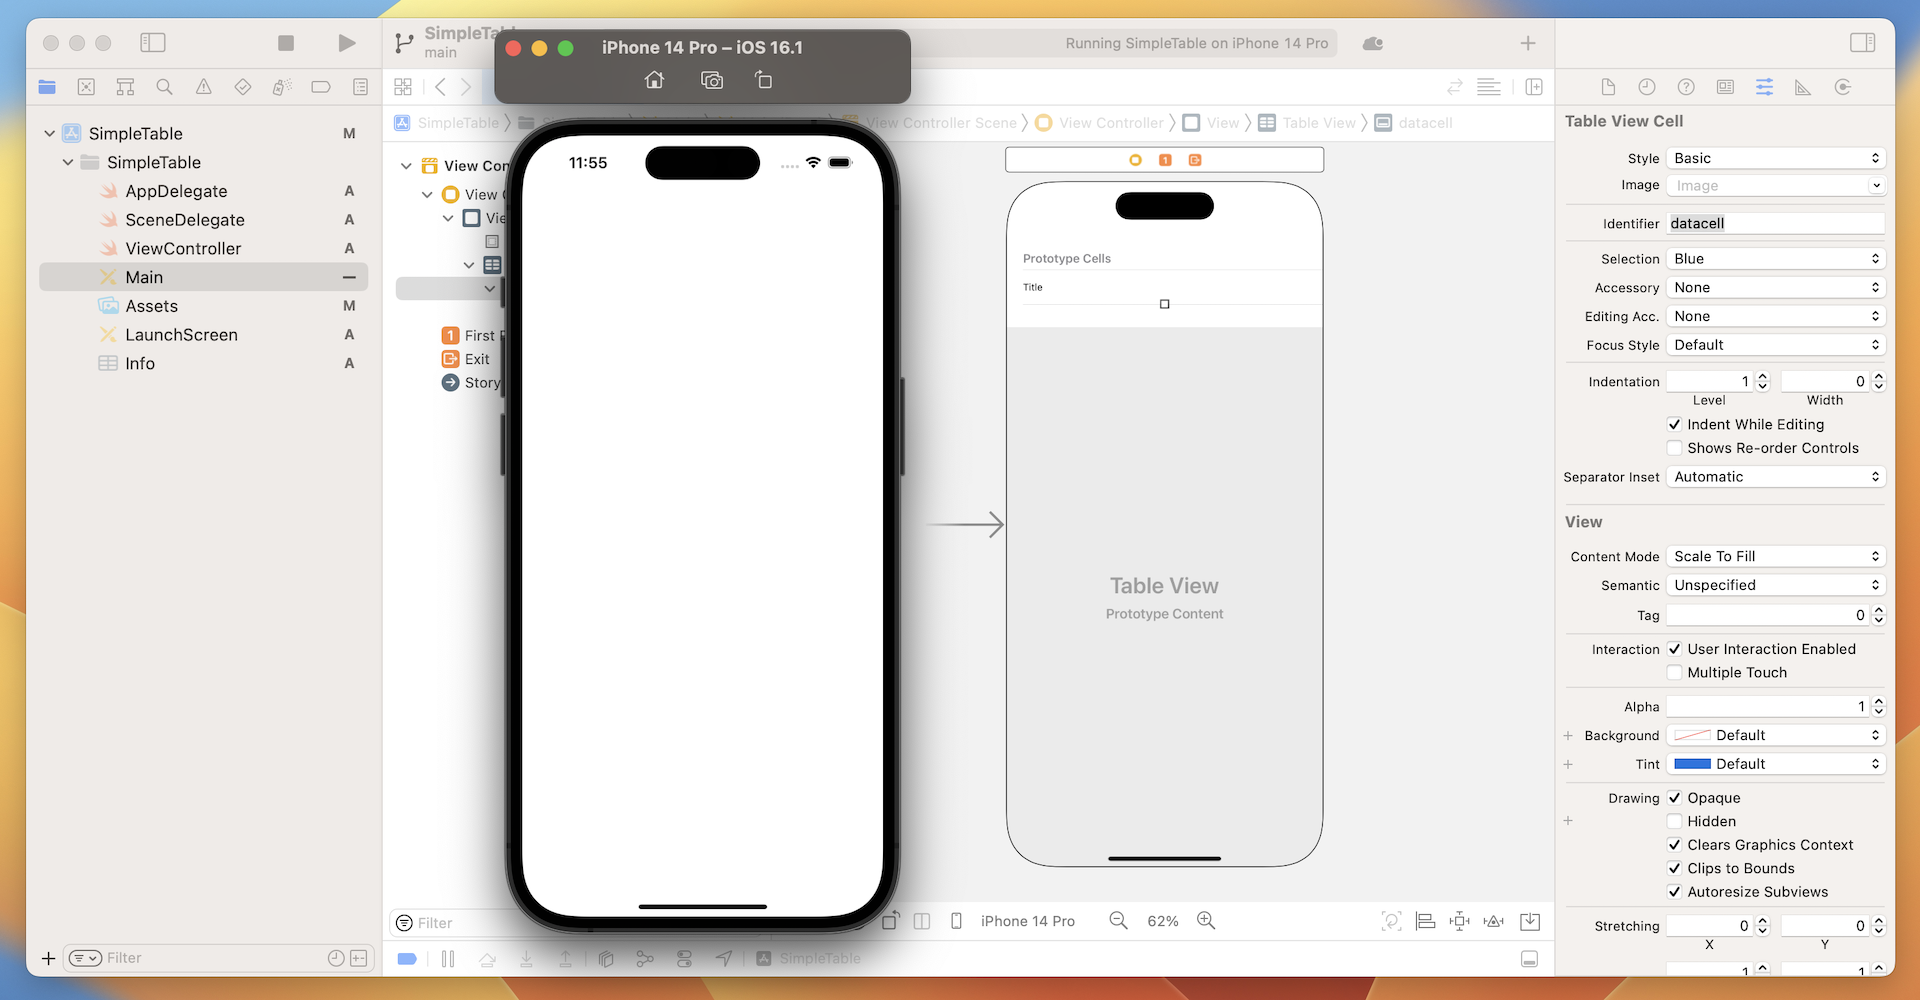Viewport: 1920px width, 1000px height.
Task: Uncheck Clips to Bounds
Action: pos(1675,868)
